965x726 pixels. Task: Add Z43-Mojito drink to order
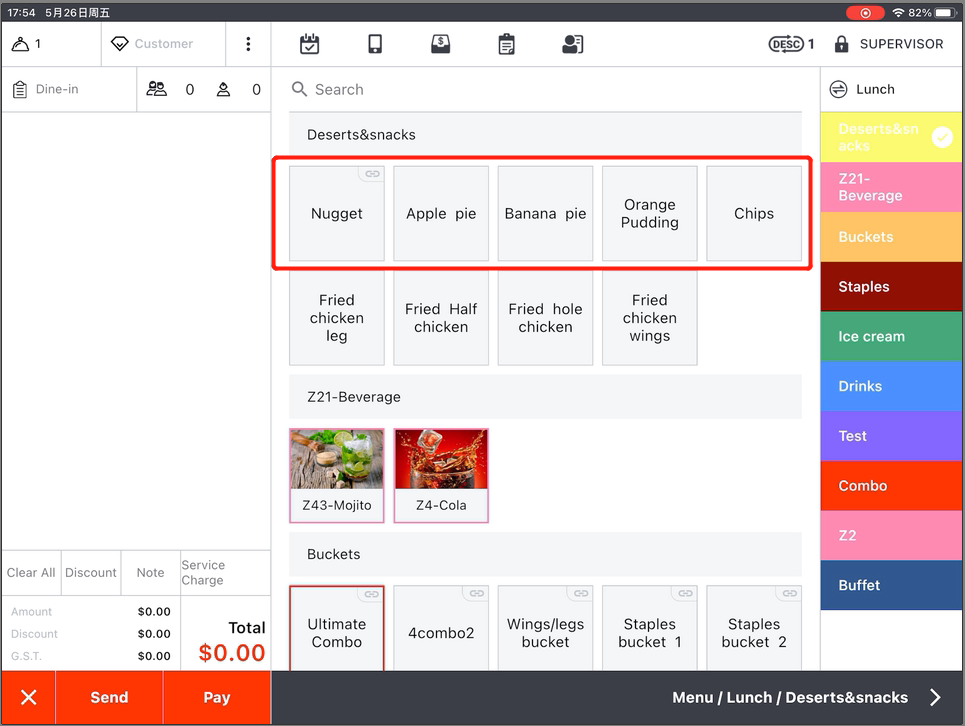(x=337, y=475)
